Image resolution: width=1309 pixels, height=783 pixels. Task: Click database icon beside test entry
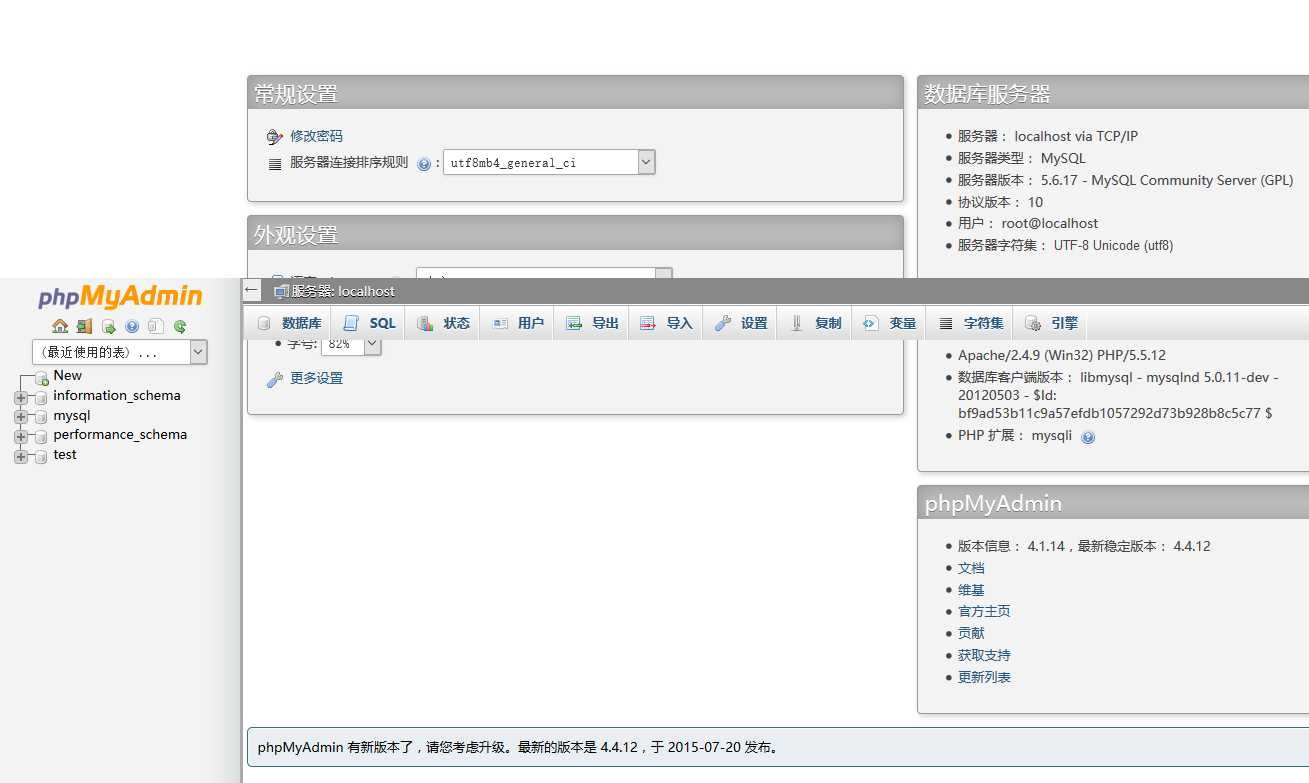click(x=40, y=456)
